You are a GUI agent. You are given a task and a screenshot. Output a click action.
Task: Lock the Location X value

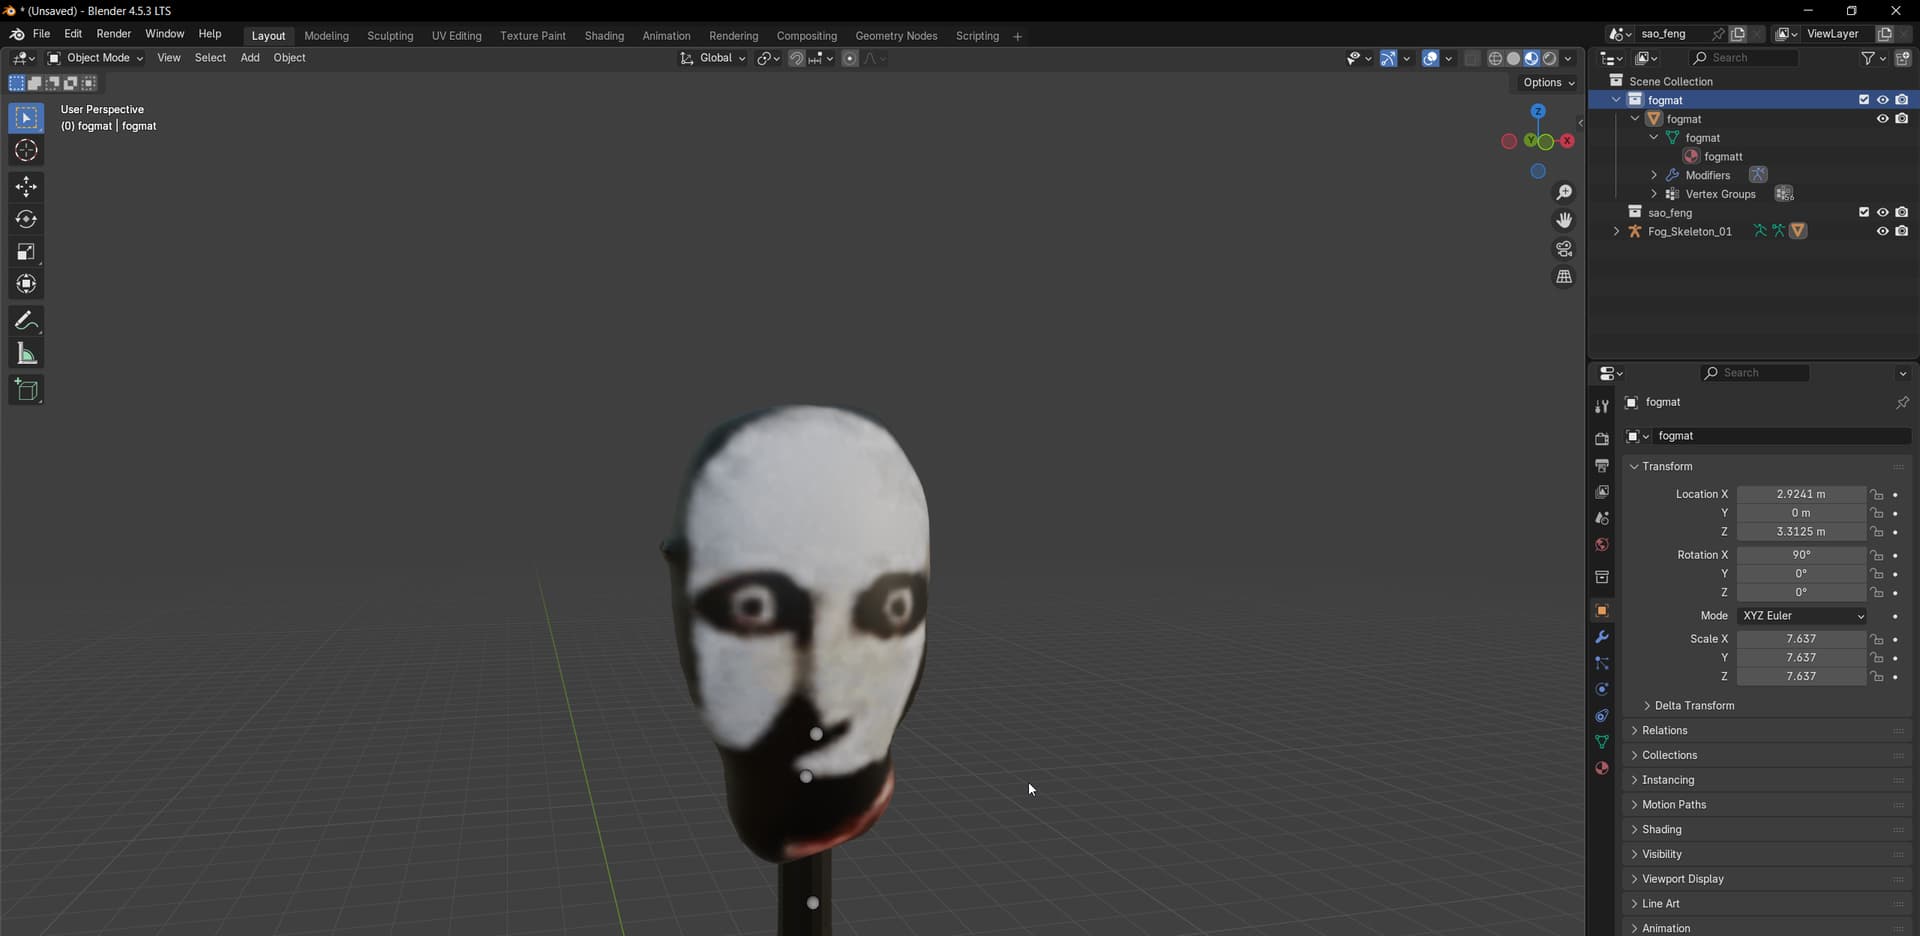1877,495
